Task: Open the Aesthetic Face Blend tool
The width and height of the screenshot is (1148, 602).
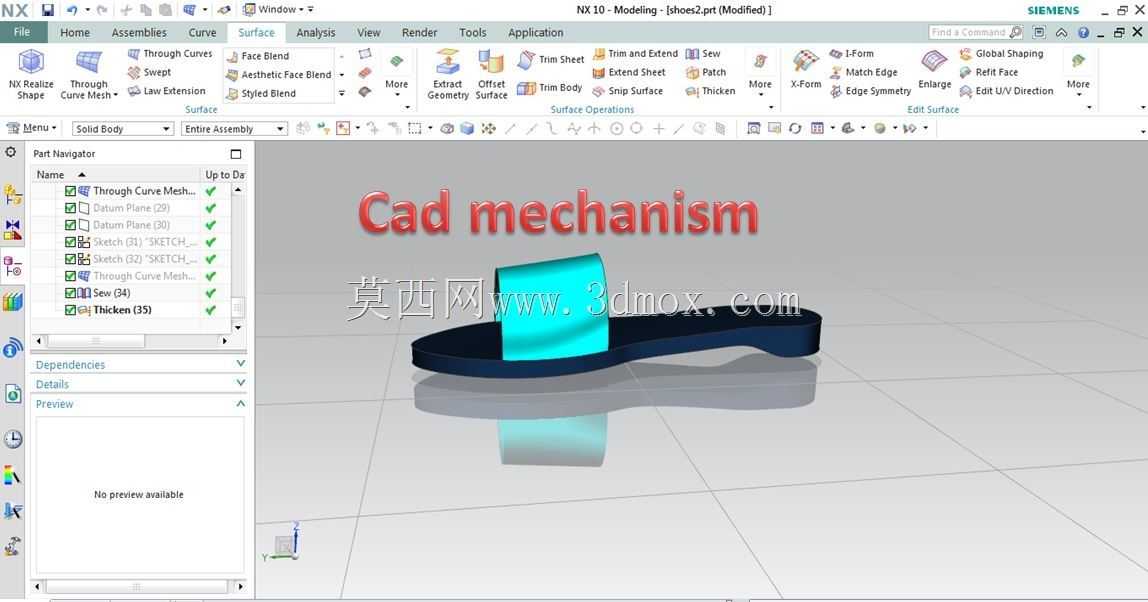Action: click(279, 75)
